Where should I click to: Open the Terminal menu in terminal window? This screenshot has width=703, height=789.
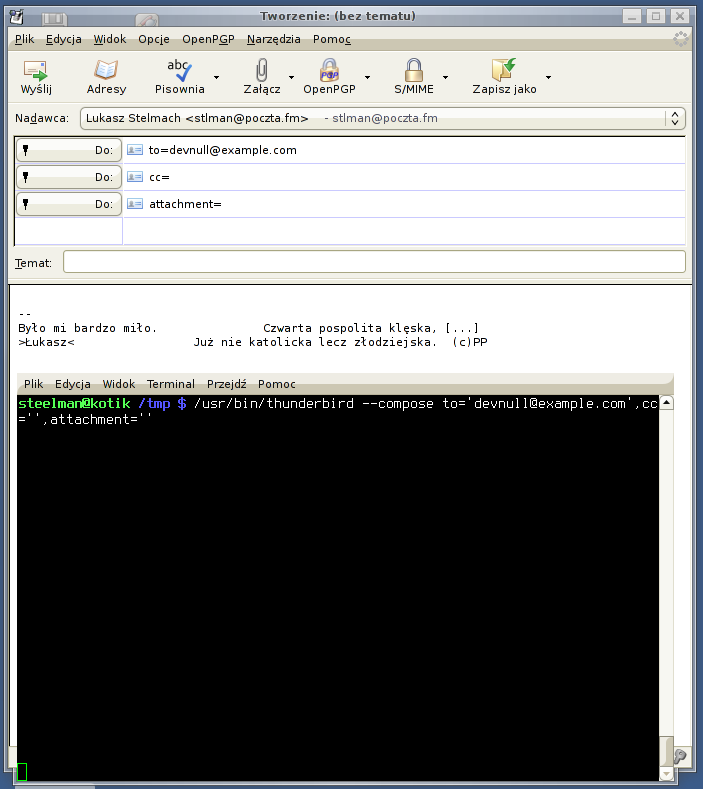point(171,384)
